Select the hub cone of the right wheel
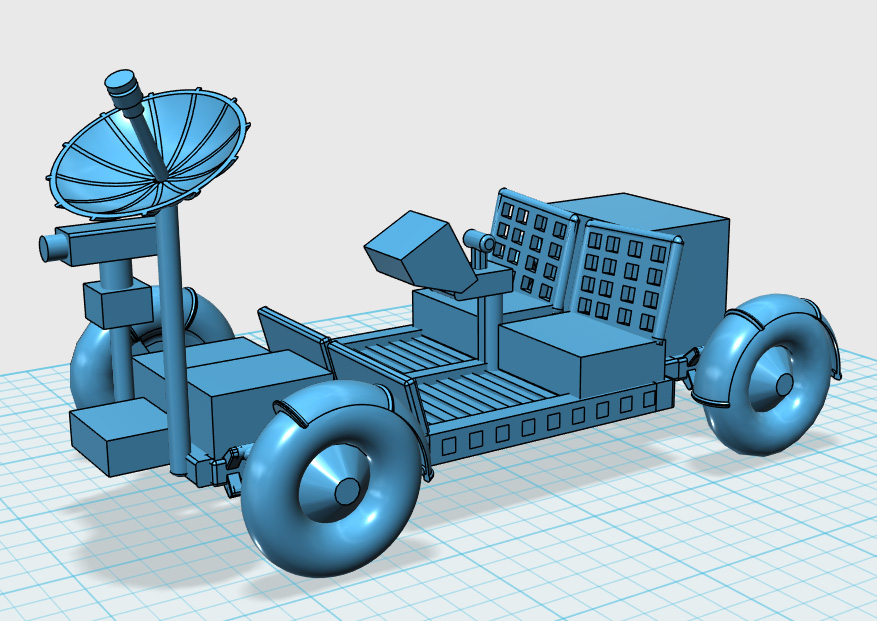This screenshot has width=877, height=621. coord(781,383)
